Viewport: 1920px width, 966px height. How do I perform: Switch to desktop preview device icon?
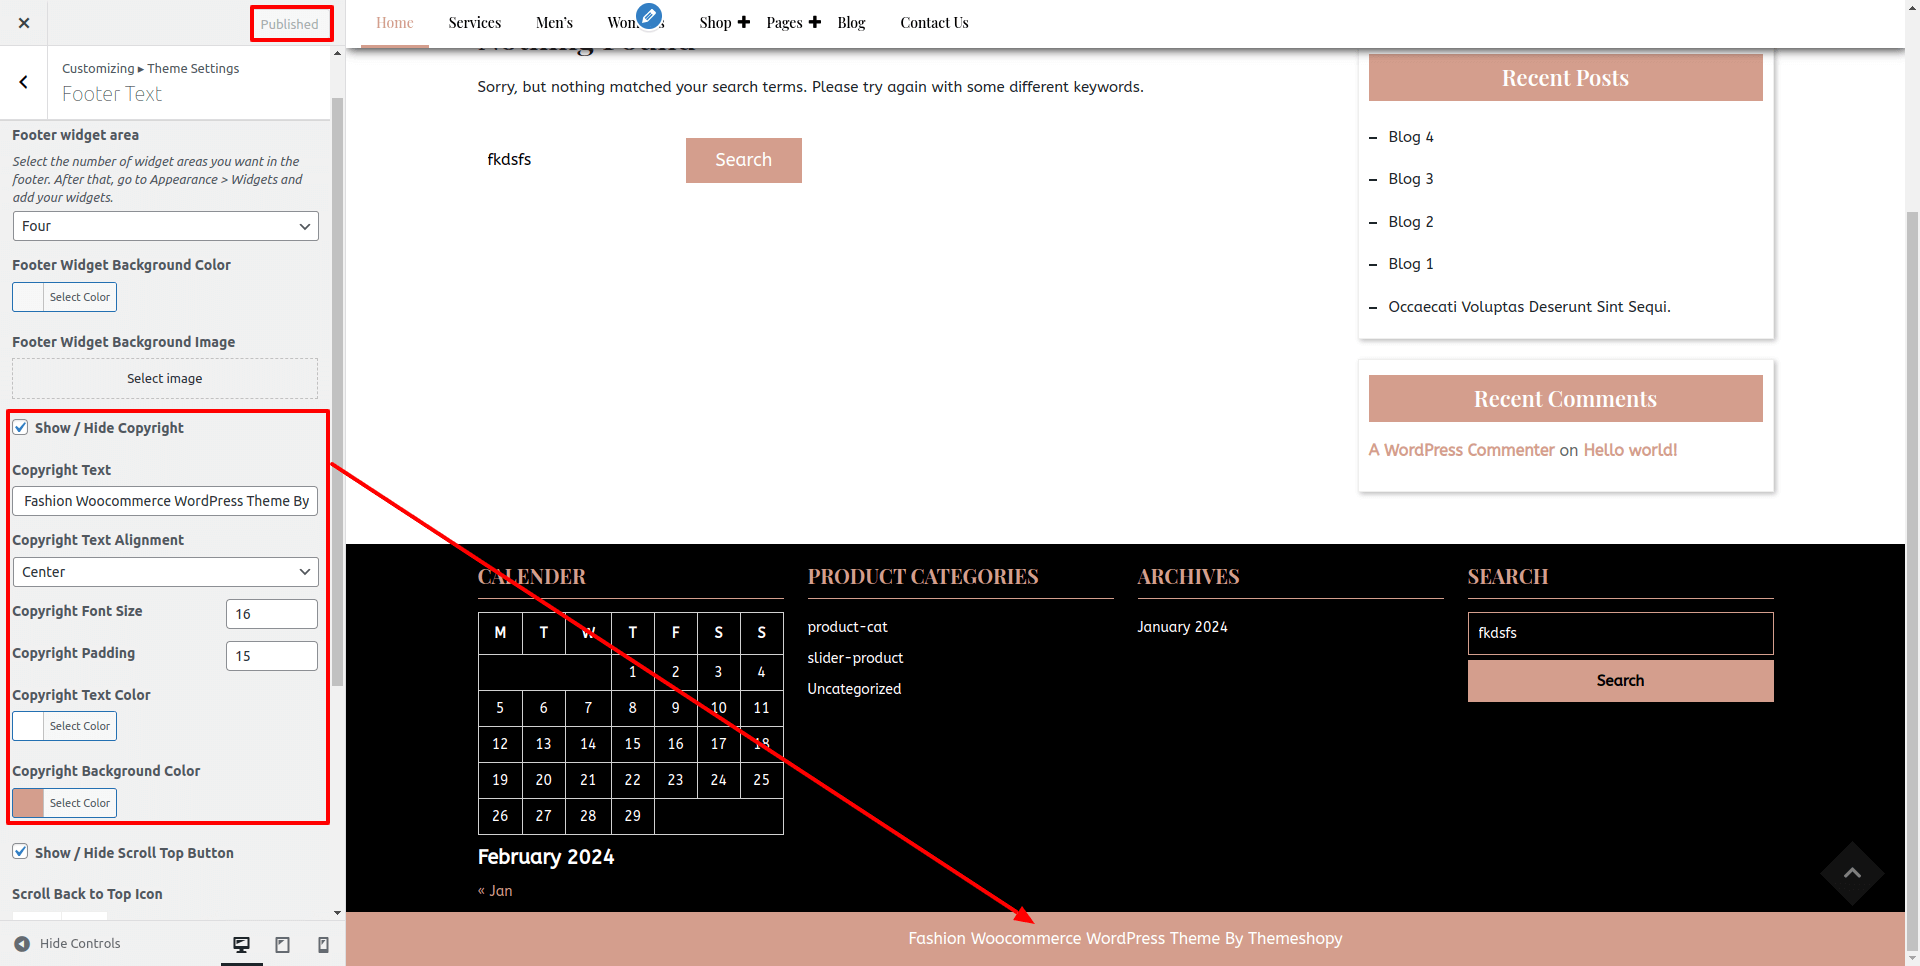click(x=241, y=944)
